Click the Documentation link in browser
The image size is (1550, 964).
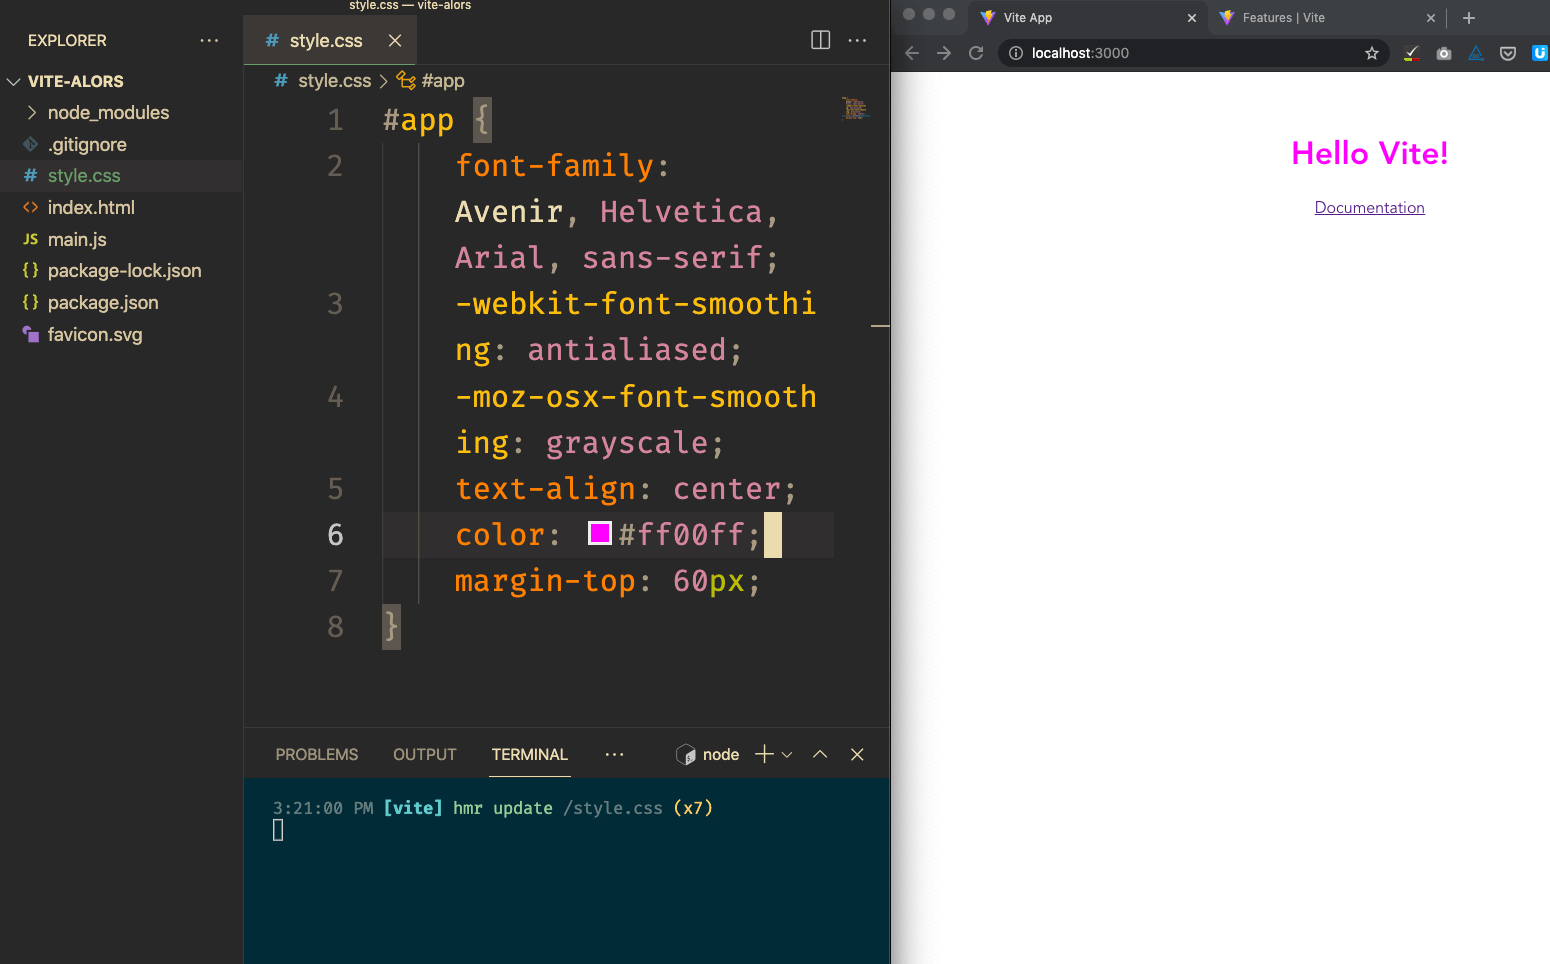pyautogui.click(x=1369, y=208)
